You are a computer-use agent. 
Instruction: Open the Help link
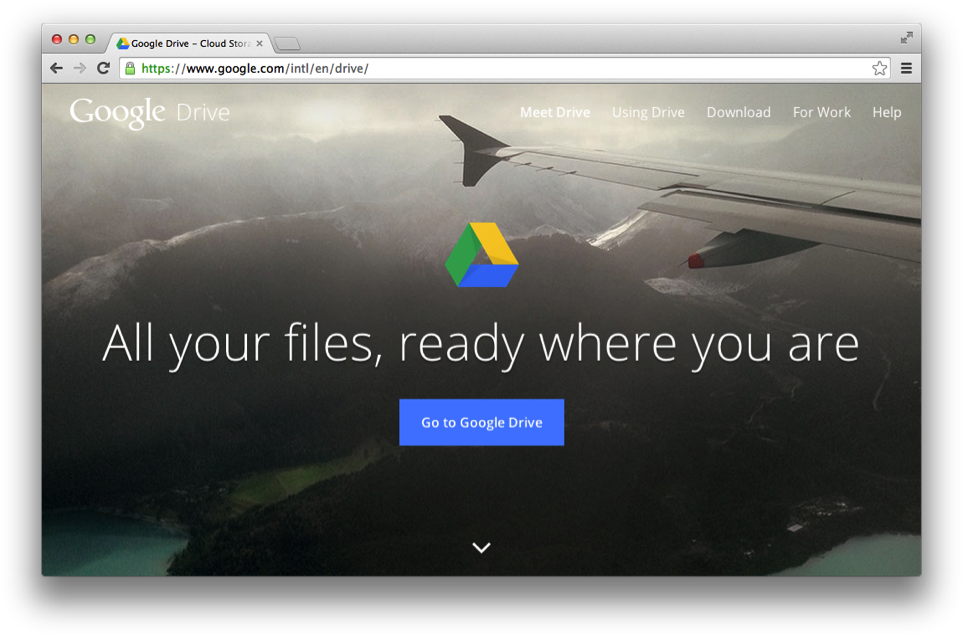click(886, 112)
